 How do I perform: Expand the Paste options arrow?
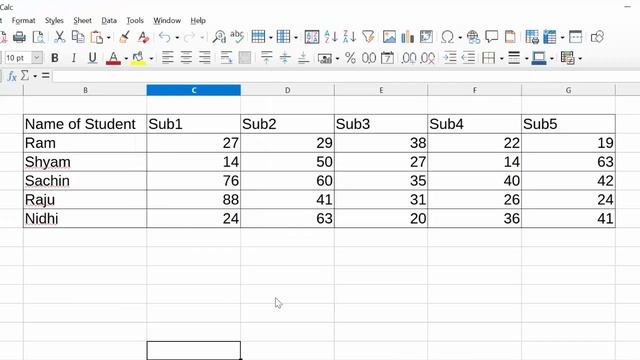pos(109,38)
